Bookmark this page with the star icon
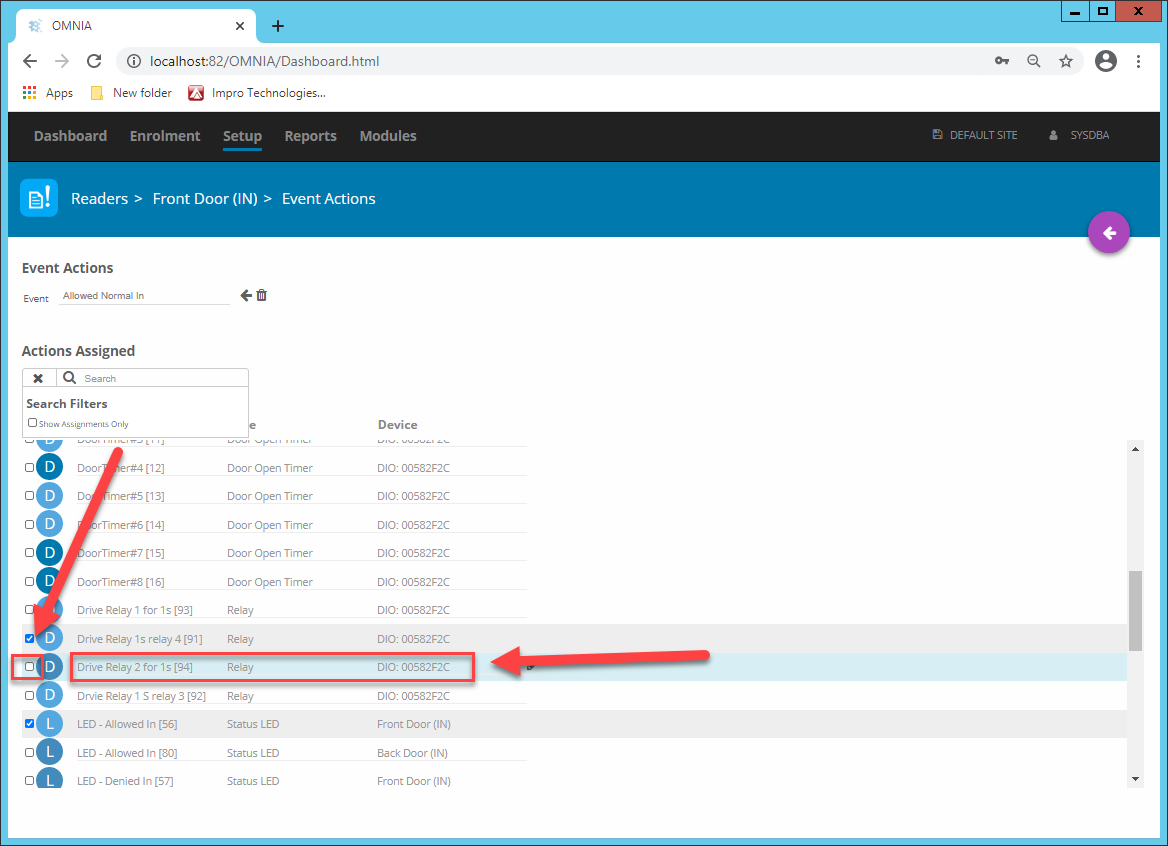The image size is (1168, 846). coord(1066,61)
